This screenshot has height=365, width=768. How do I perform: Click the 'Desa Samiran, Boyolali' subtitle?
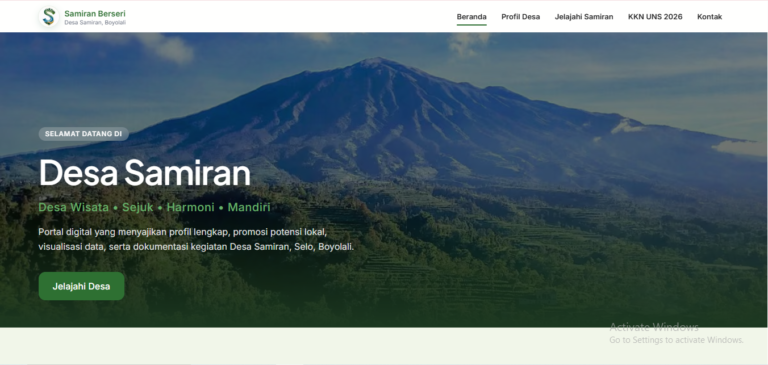95,23
